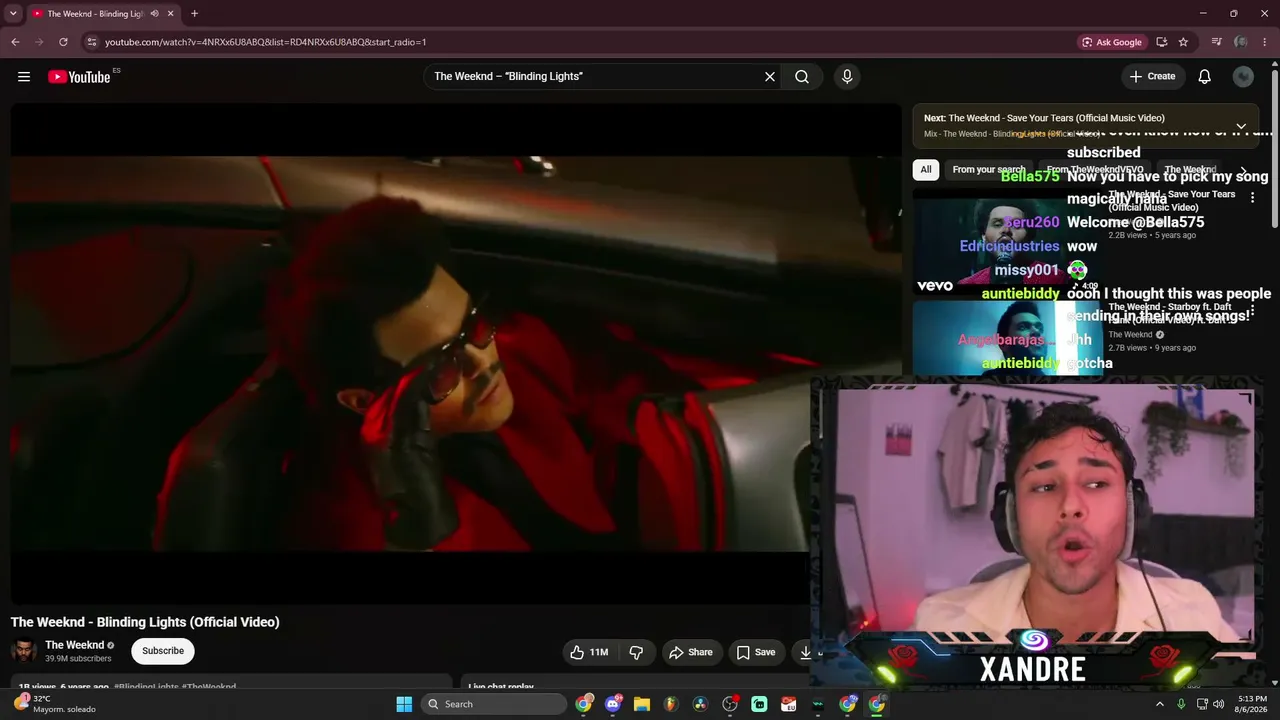Open a new browser tab
The height and width of the screenshot is (720, 1280).
point(194,14)
